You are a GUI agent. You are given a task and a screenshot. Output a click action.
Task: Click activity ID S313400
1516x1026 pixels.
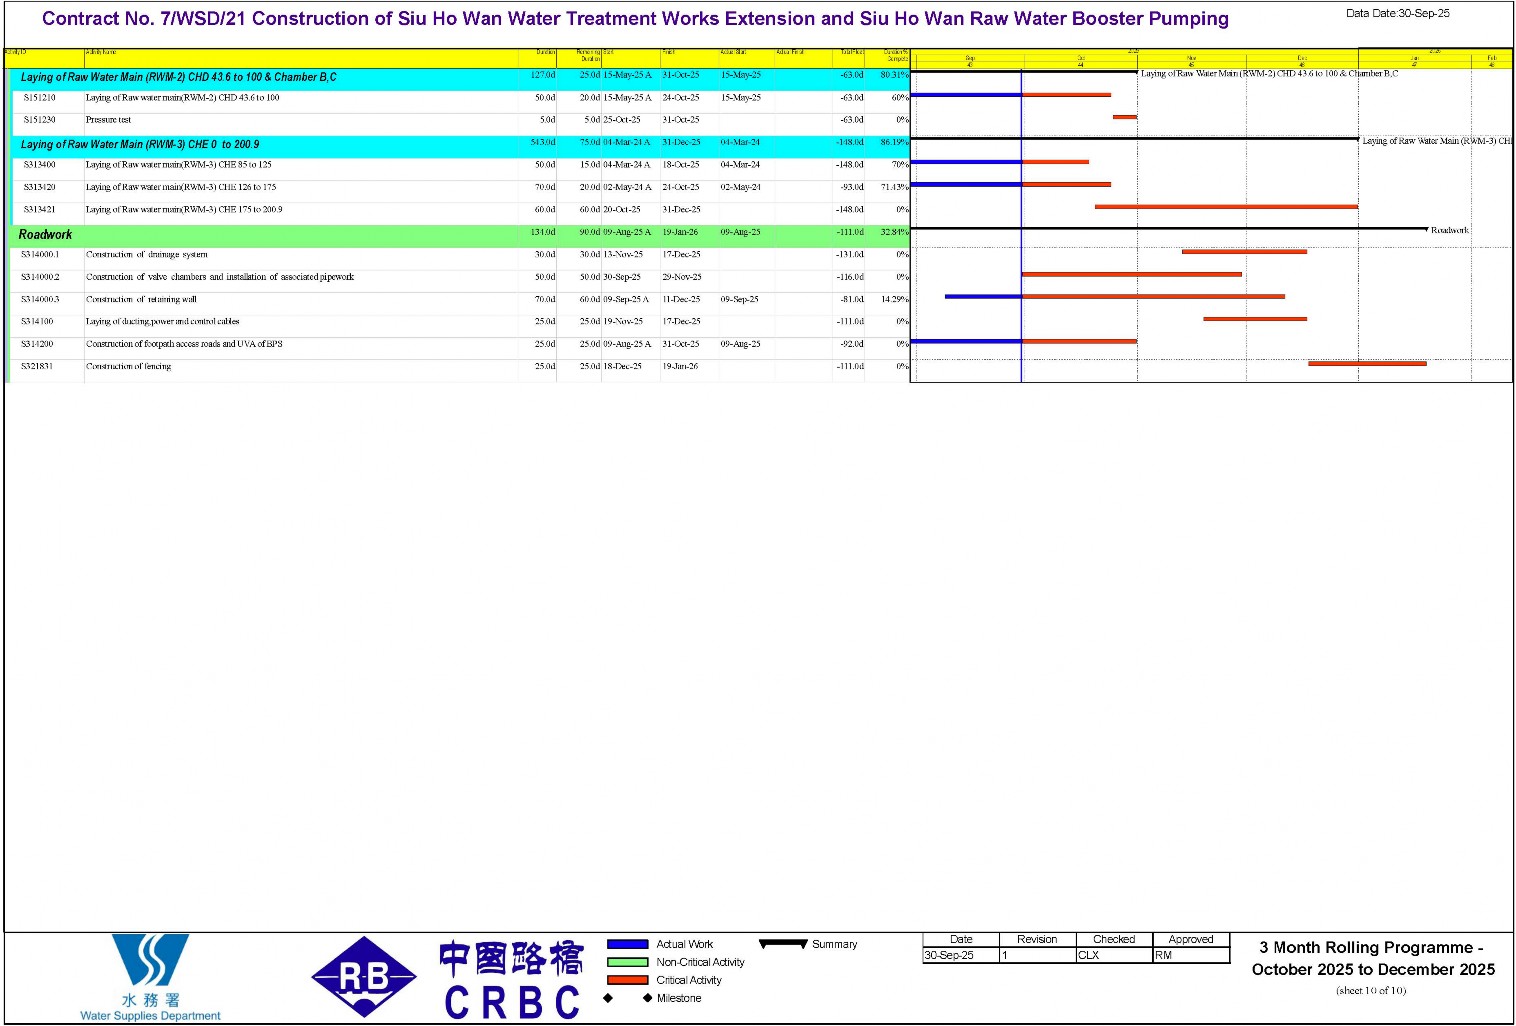pyautogui.click(x=40, y=165)
